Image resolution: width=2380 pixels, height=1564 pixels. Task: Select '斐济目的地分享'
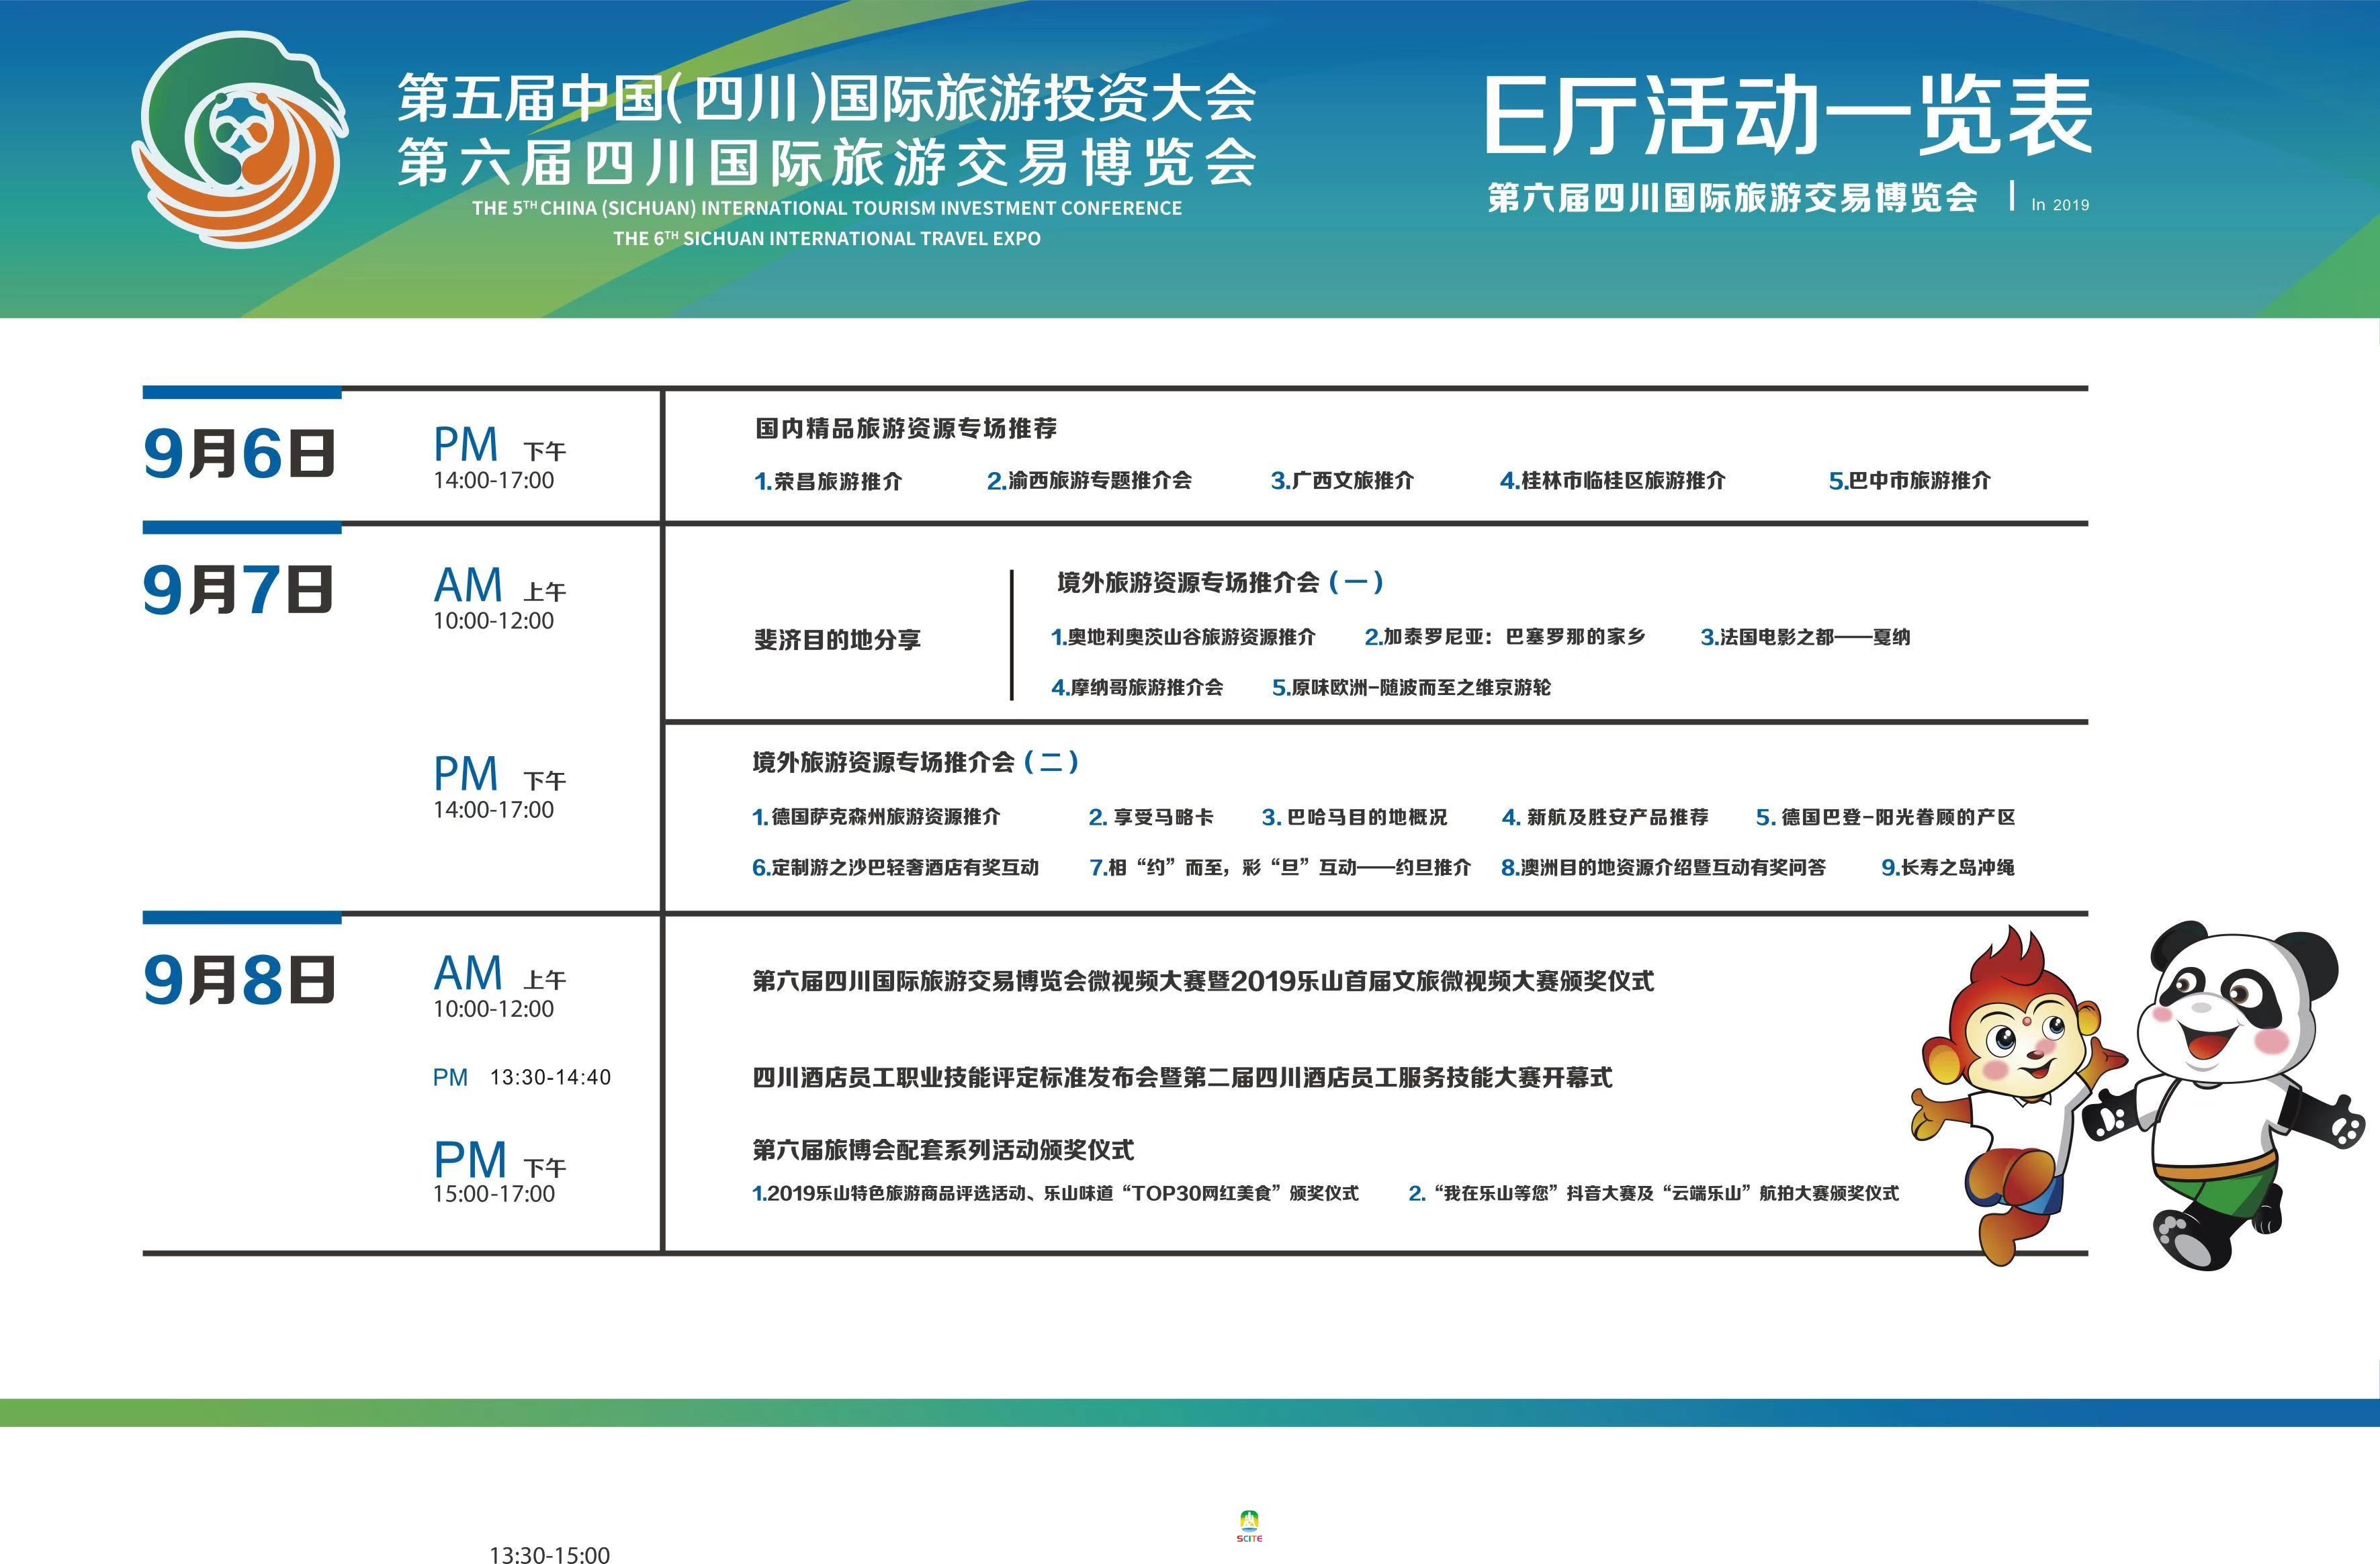(837, 639)
